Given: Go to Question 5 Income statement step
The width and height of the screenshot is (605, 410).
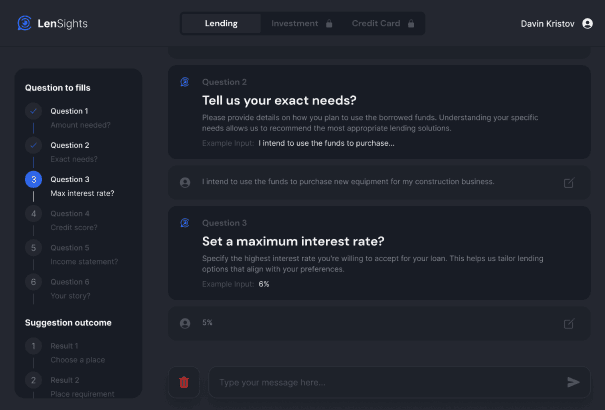Looking at the screenshot, I should coord(33,248).
